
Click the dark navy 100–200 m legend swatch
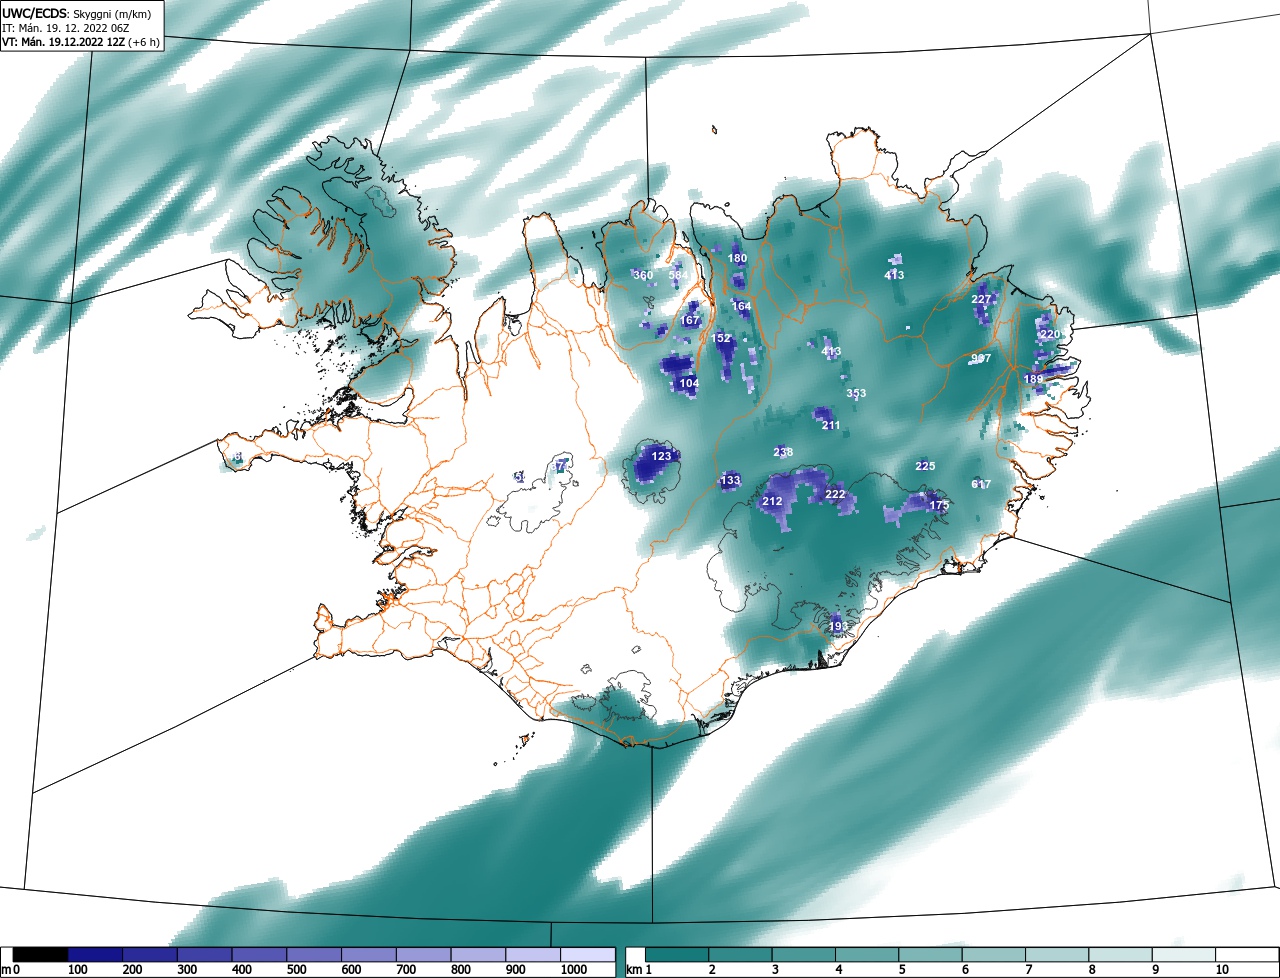95,955
